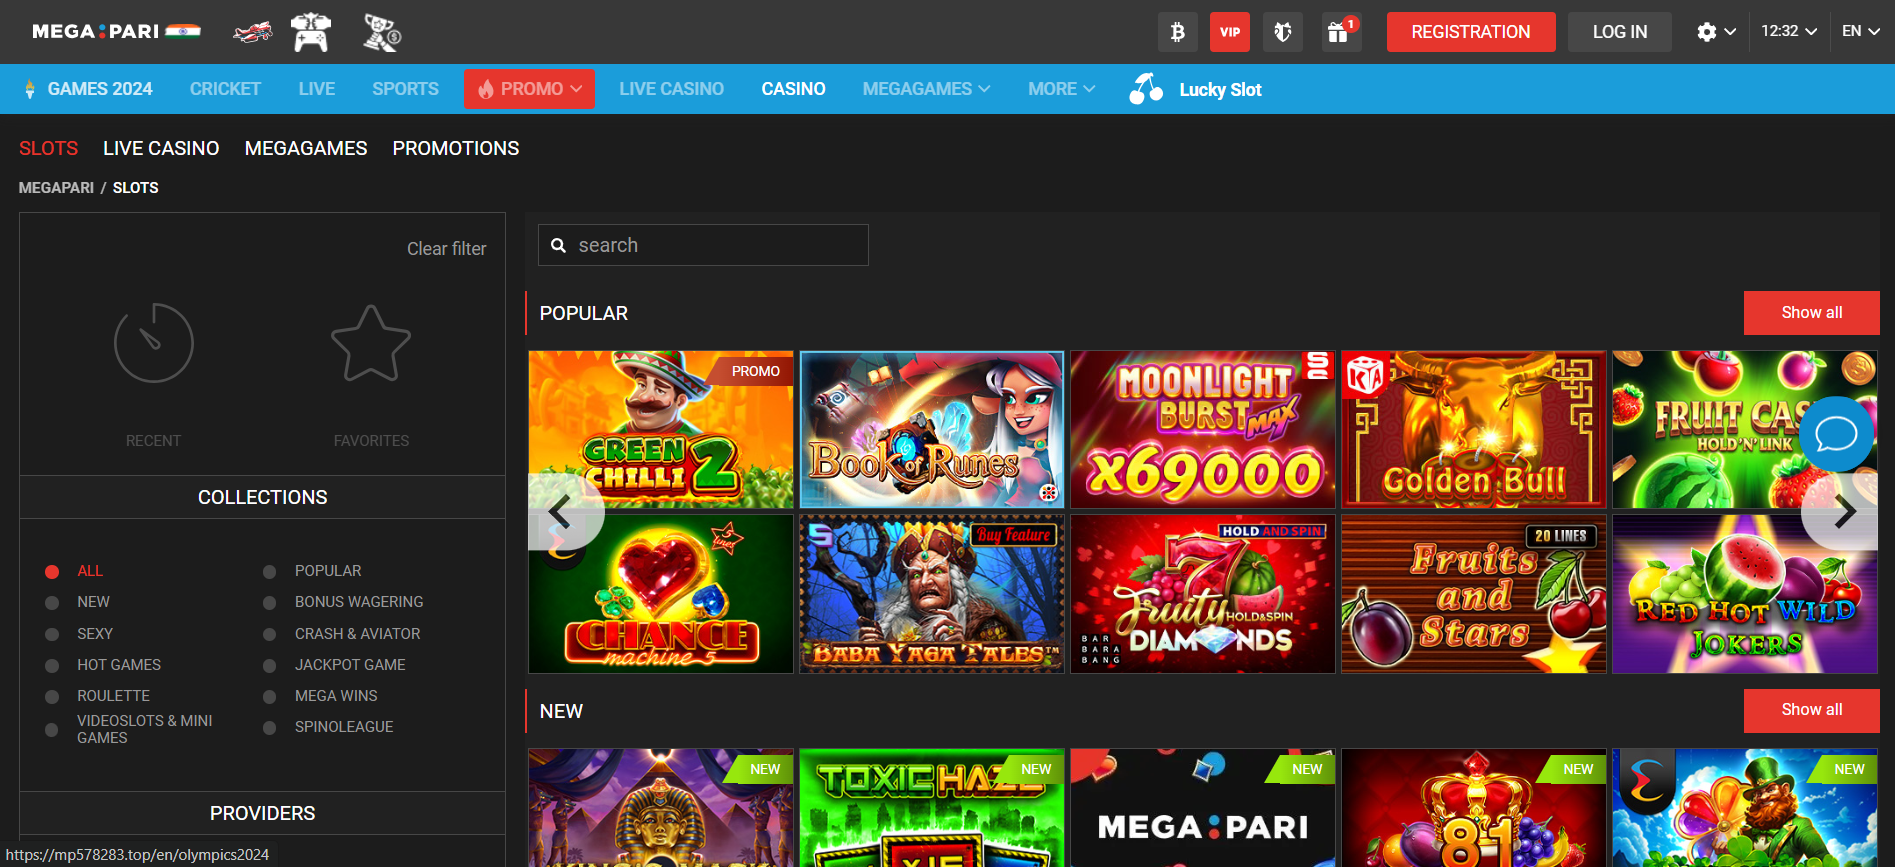Click Show all for Popular games
The height and width of the screenshot is (867, 1895).
tap(1811, 313)
